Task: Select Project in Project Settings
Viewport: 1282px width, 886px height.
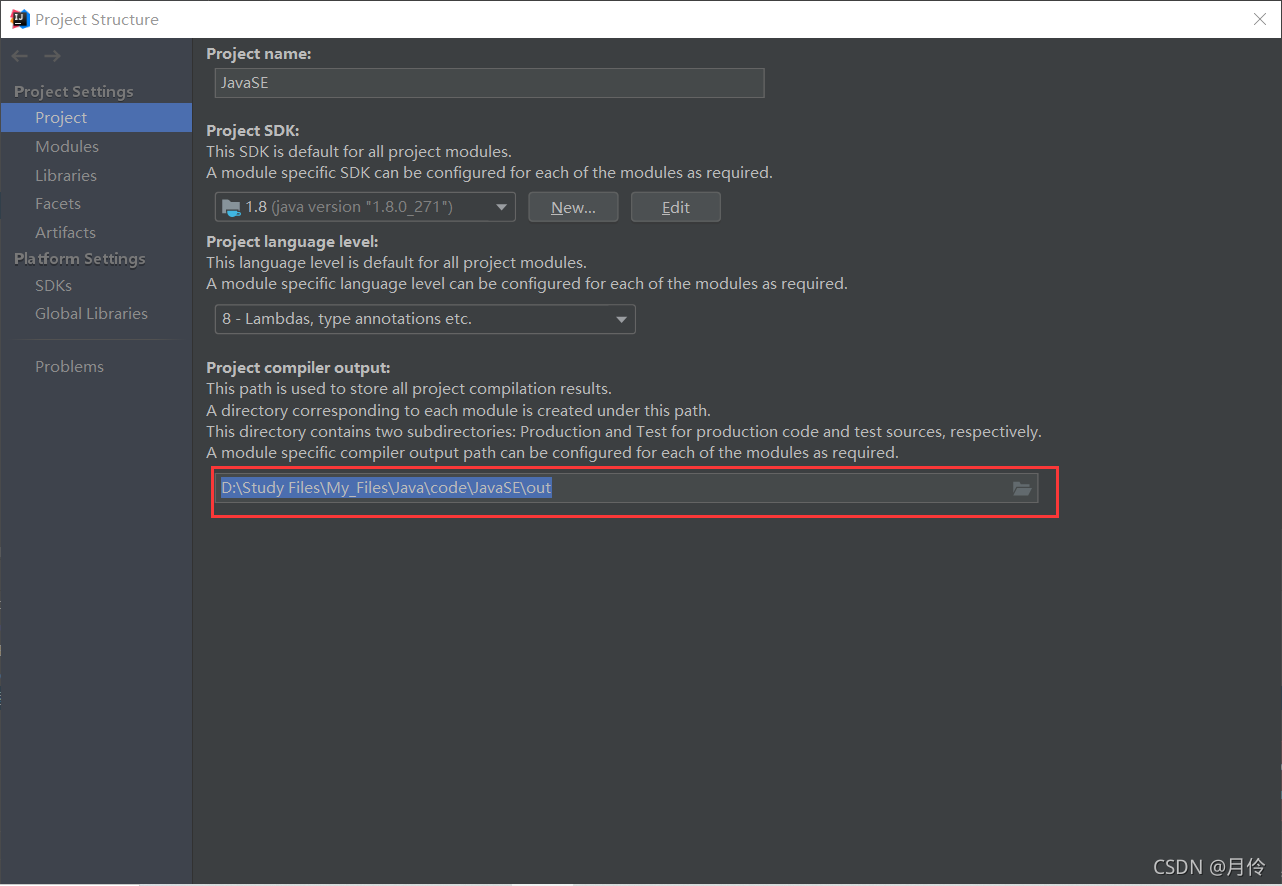Action: (x=96, y=117)
